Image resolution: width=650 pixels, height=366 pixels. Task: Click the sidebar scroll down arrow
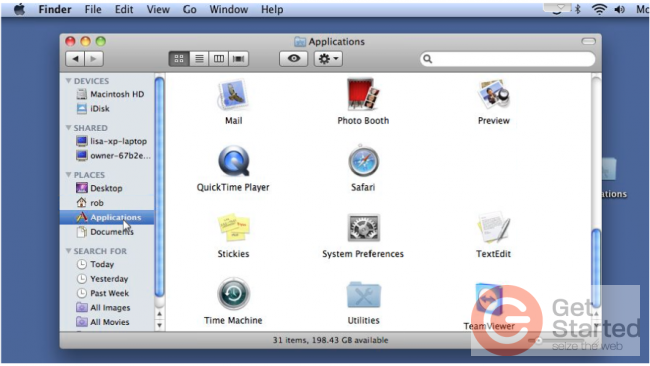coord(159,325)
